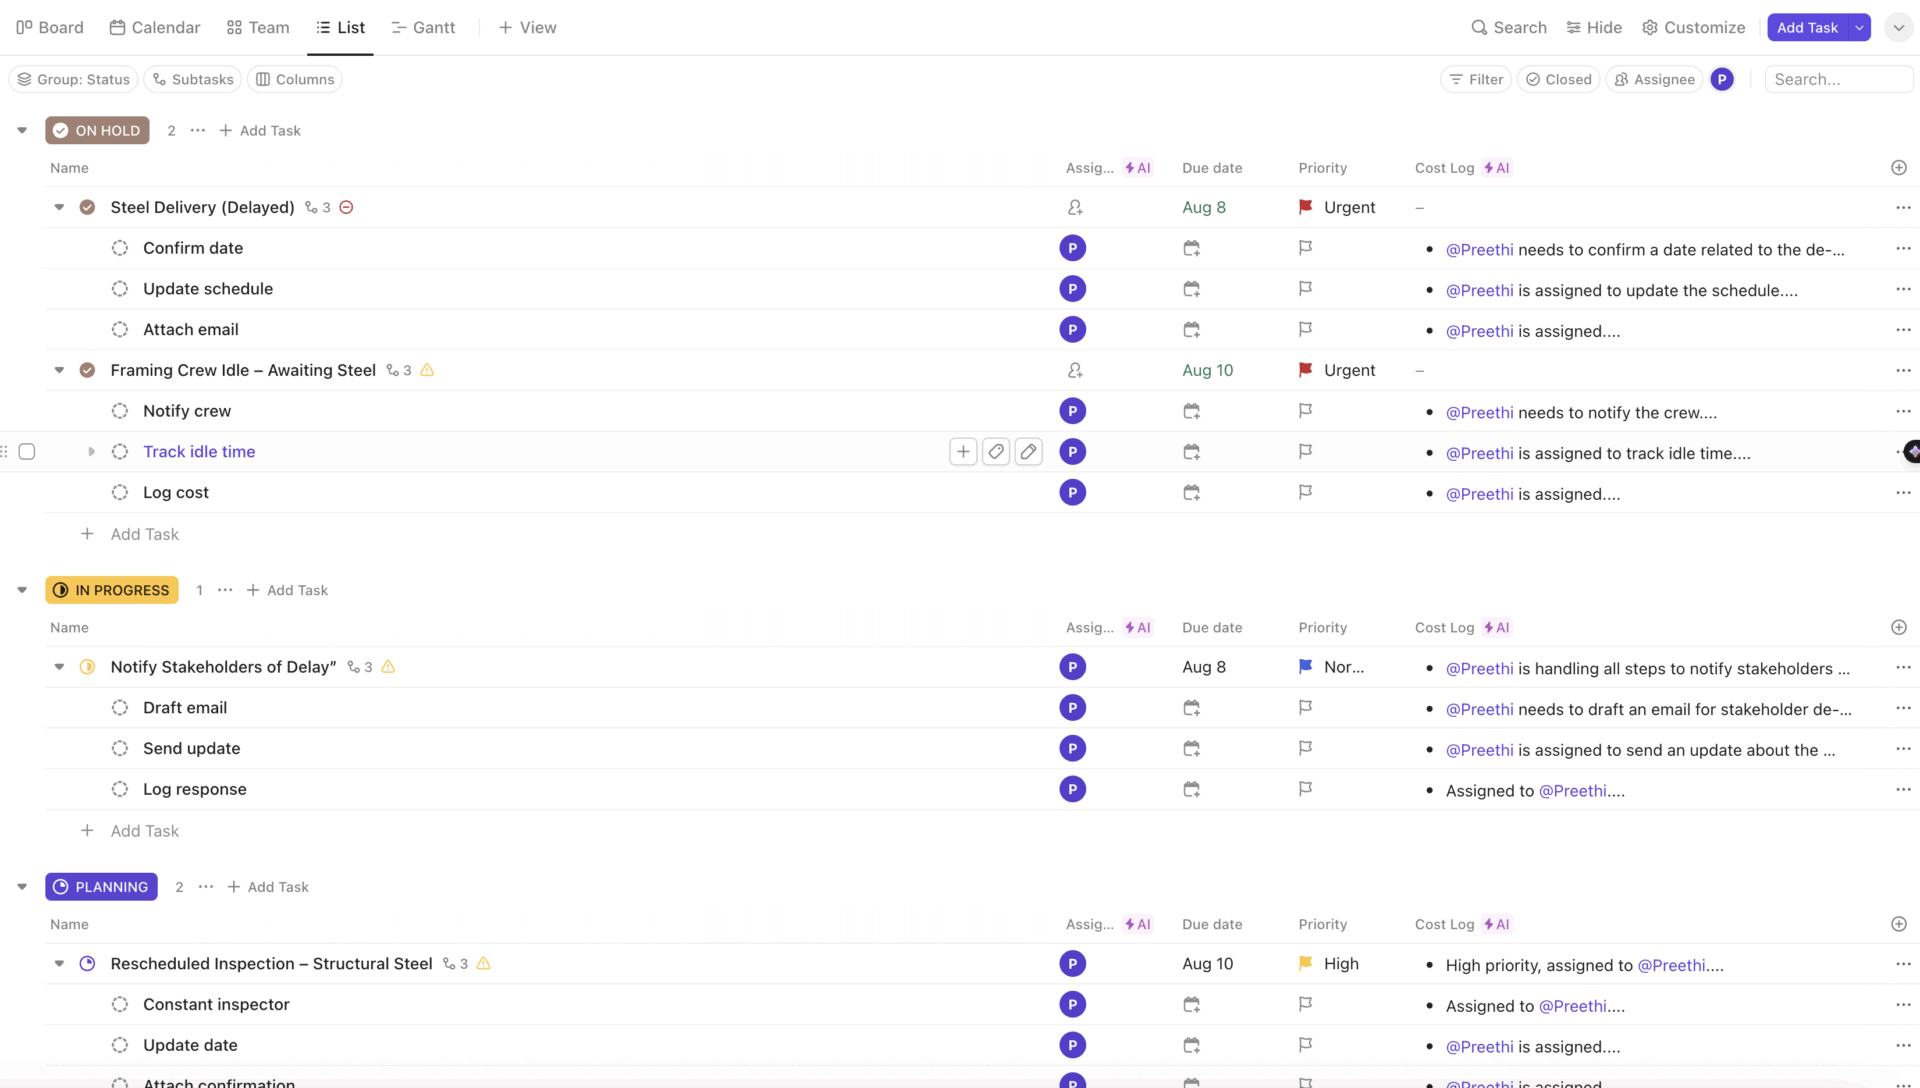This screenshot has width=1920, height=1088.
Task: Click add subtask plus icon on Track idle time
Action: point(963,452)
